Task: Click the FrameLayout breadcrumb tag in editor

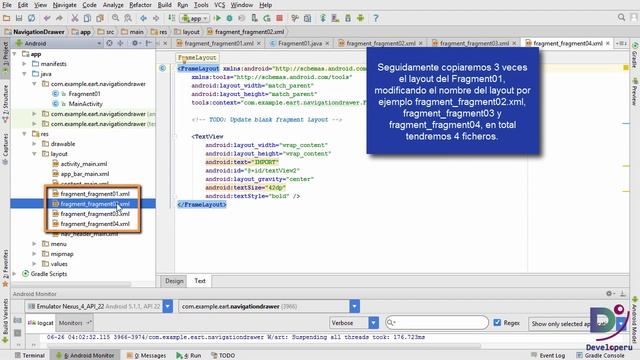Action: pos(197,58)
